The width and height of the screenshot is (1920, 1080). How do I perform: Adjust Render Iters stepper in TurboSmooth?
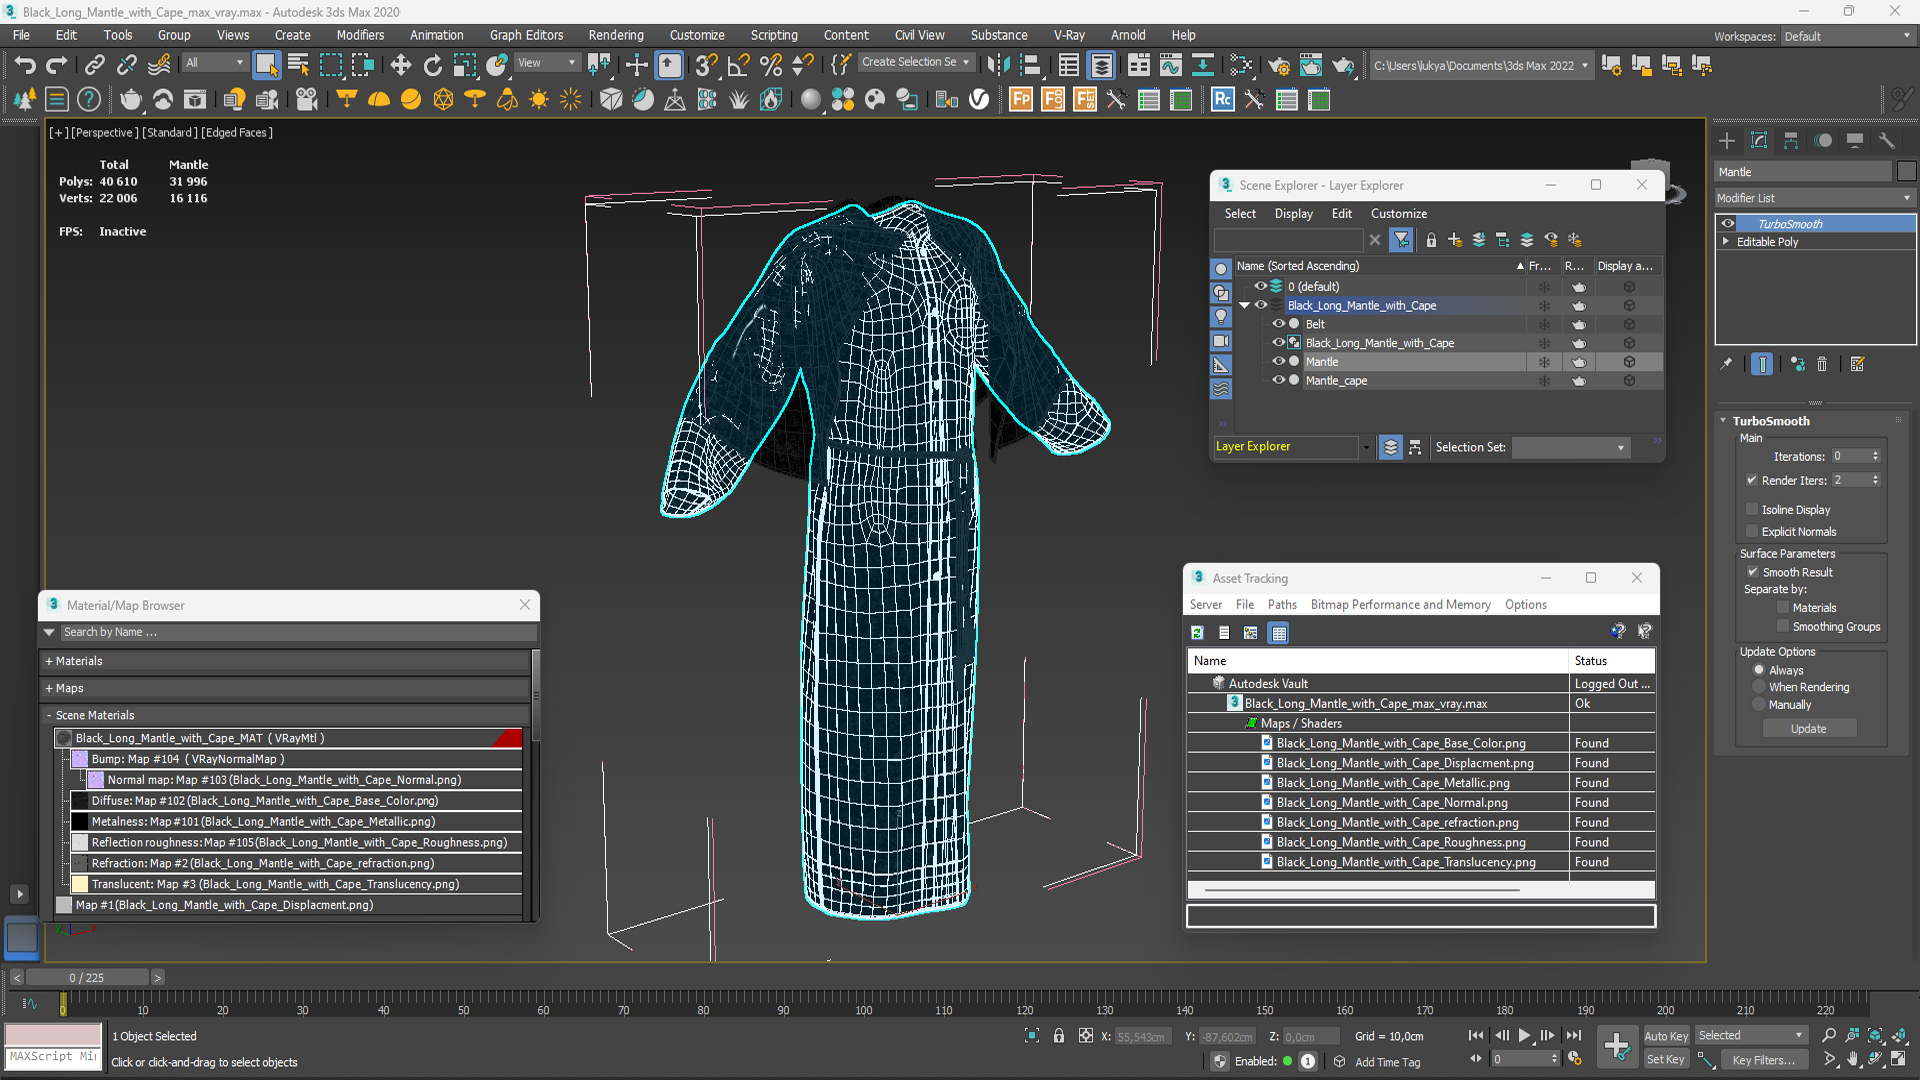click(1878, 480)
